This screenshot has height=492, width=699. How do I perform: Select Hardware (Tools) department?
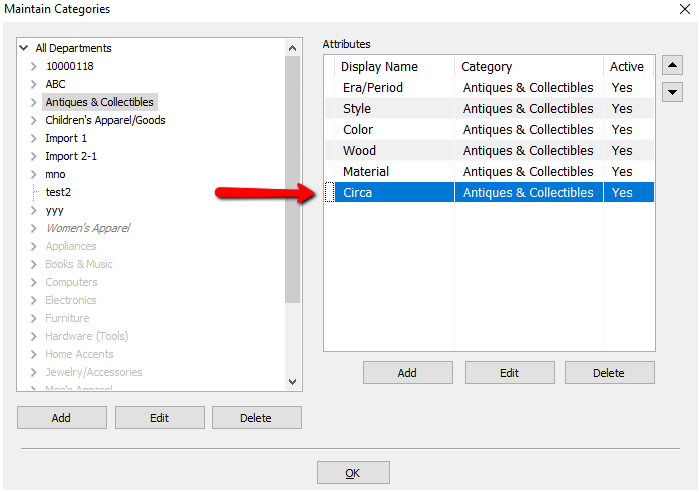click(86, 336)
